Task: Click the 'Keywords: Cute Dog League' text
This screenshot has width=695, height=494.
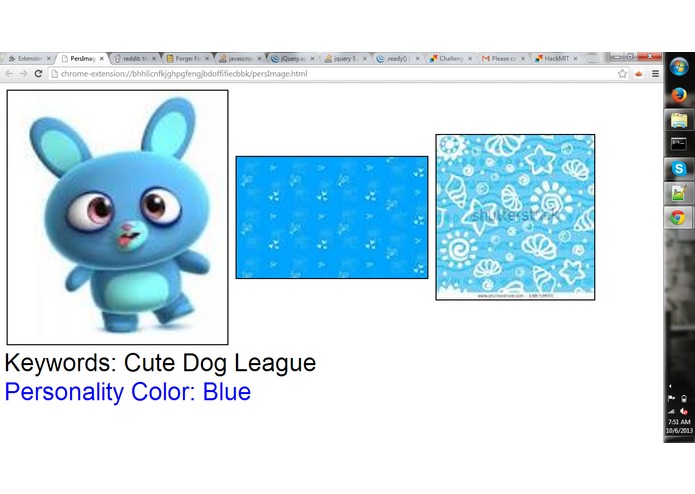Action: [160, 363]
